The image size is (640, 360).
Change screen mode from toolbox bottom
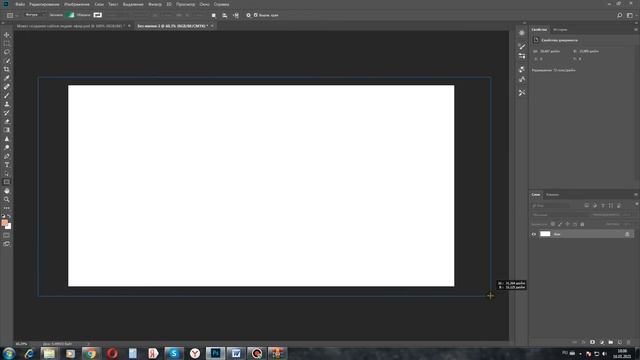pos(7,244)
